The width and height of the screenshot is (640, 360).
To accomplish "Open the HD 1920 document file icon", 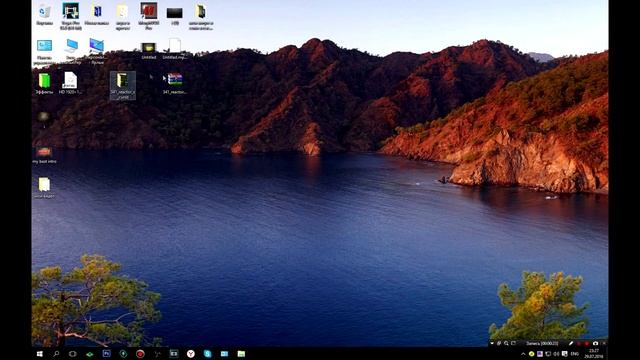I will point(70,83).
